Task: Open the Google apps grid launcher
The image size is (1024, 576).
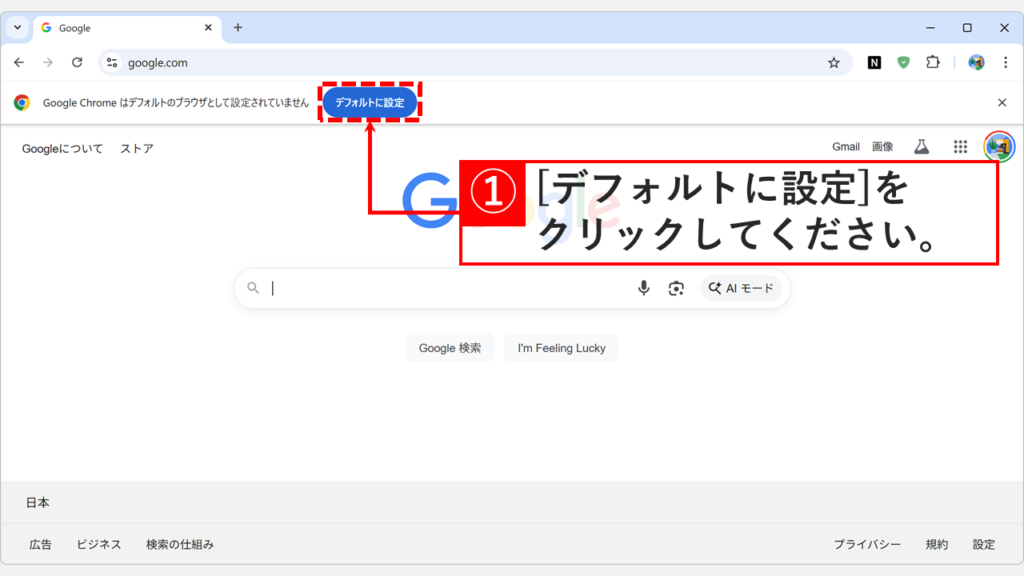Action: coord(960,146)
